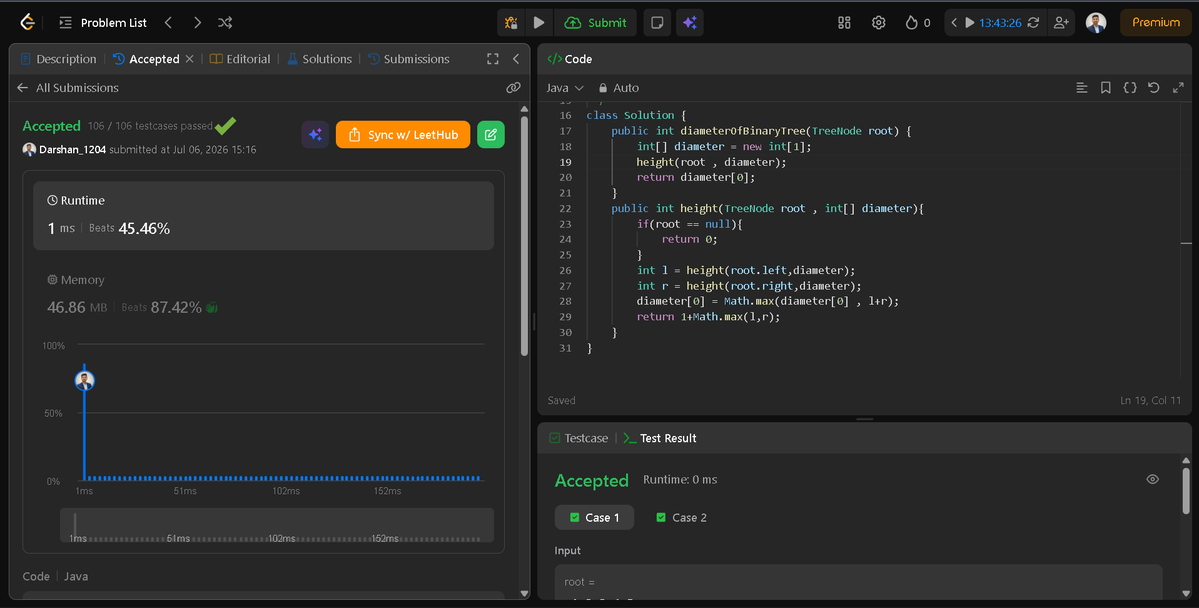Viewport: 1199px width, 608px height.
Task: Click the Premium button
Action: (x=1155, y=23)
